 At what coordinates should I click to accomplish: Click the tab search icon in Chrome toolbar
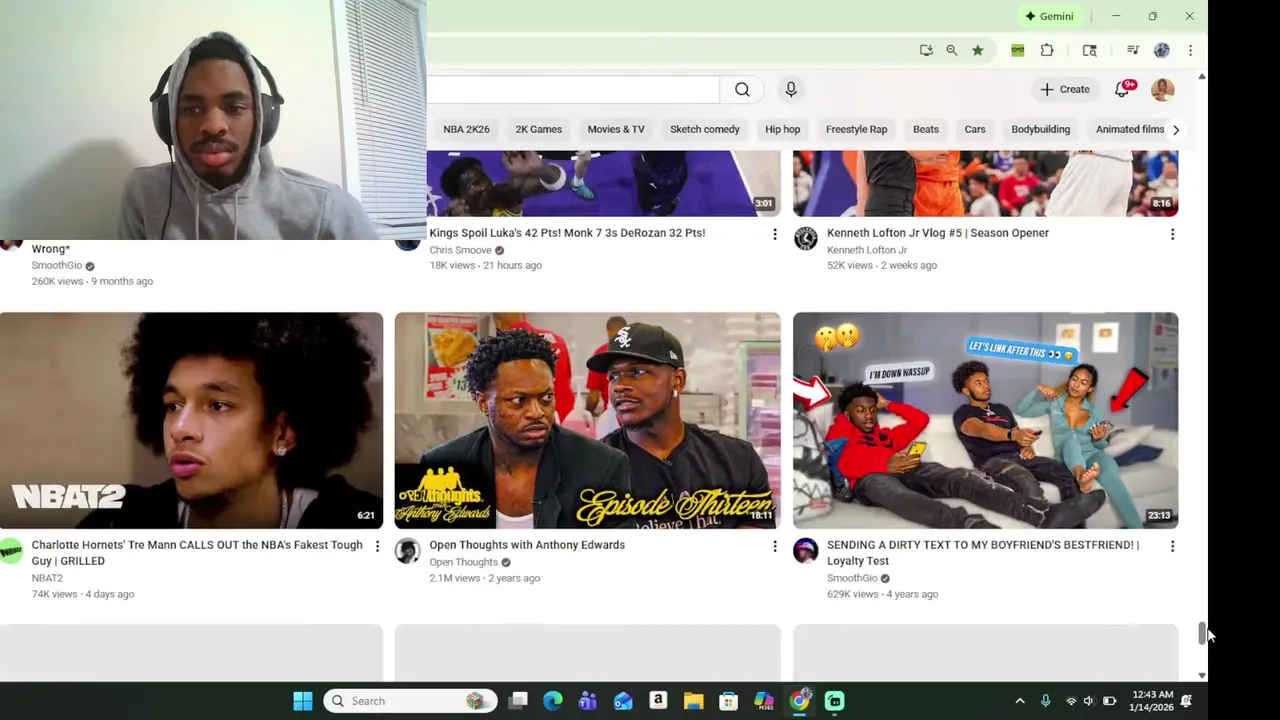coord(1090,50)
